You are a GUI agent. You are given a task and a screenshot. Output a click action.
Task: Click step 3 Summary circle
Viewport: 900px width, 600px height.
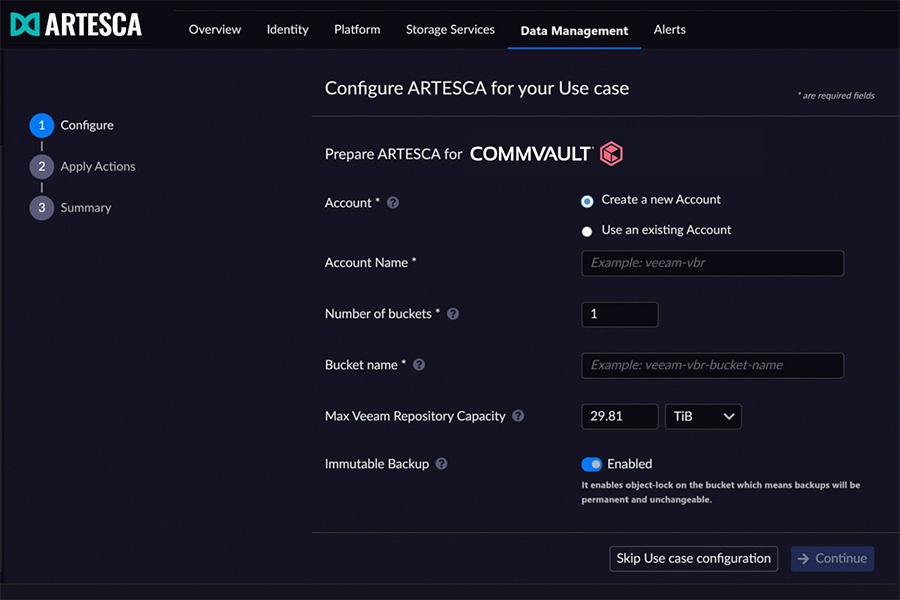41,208
